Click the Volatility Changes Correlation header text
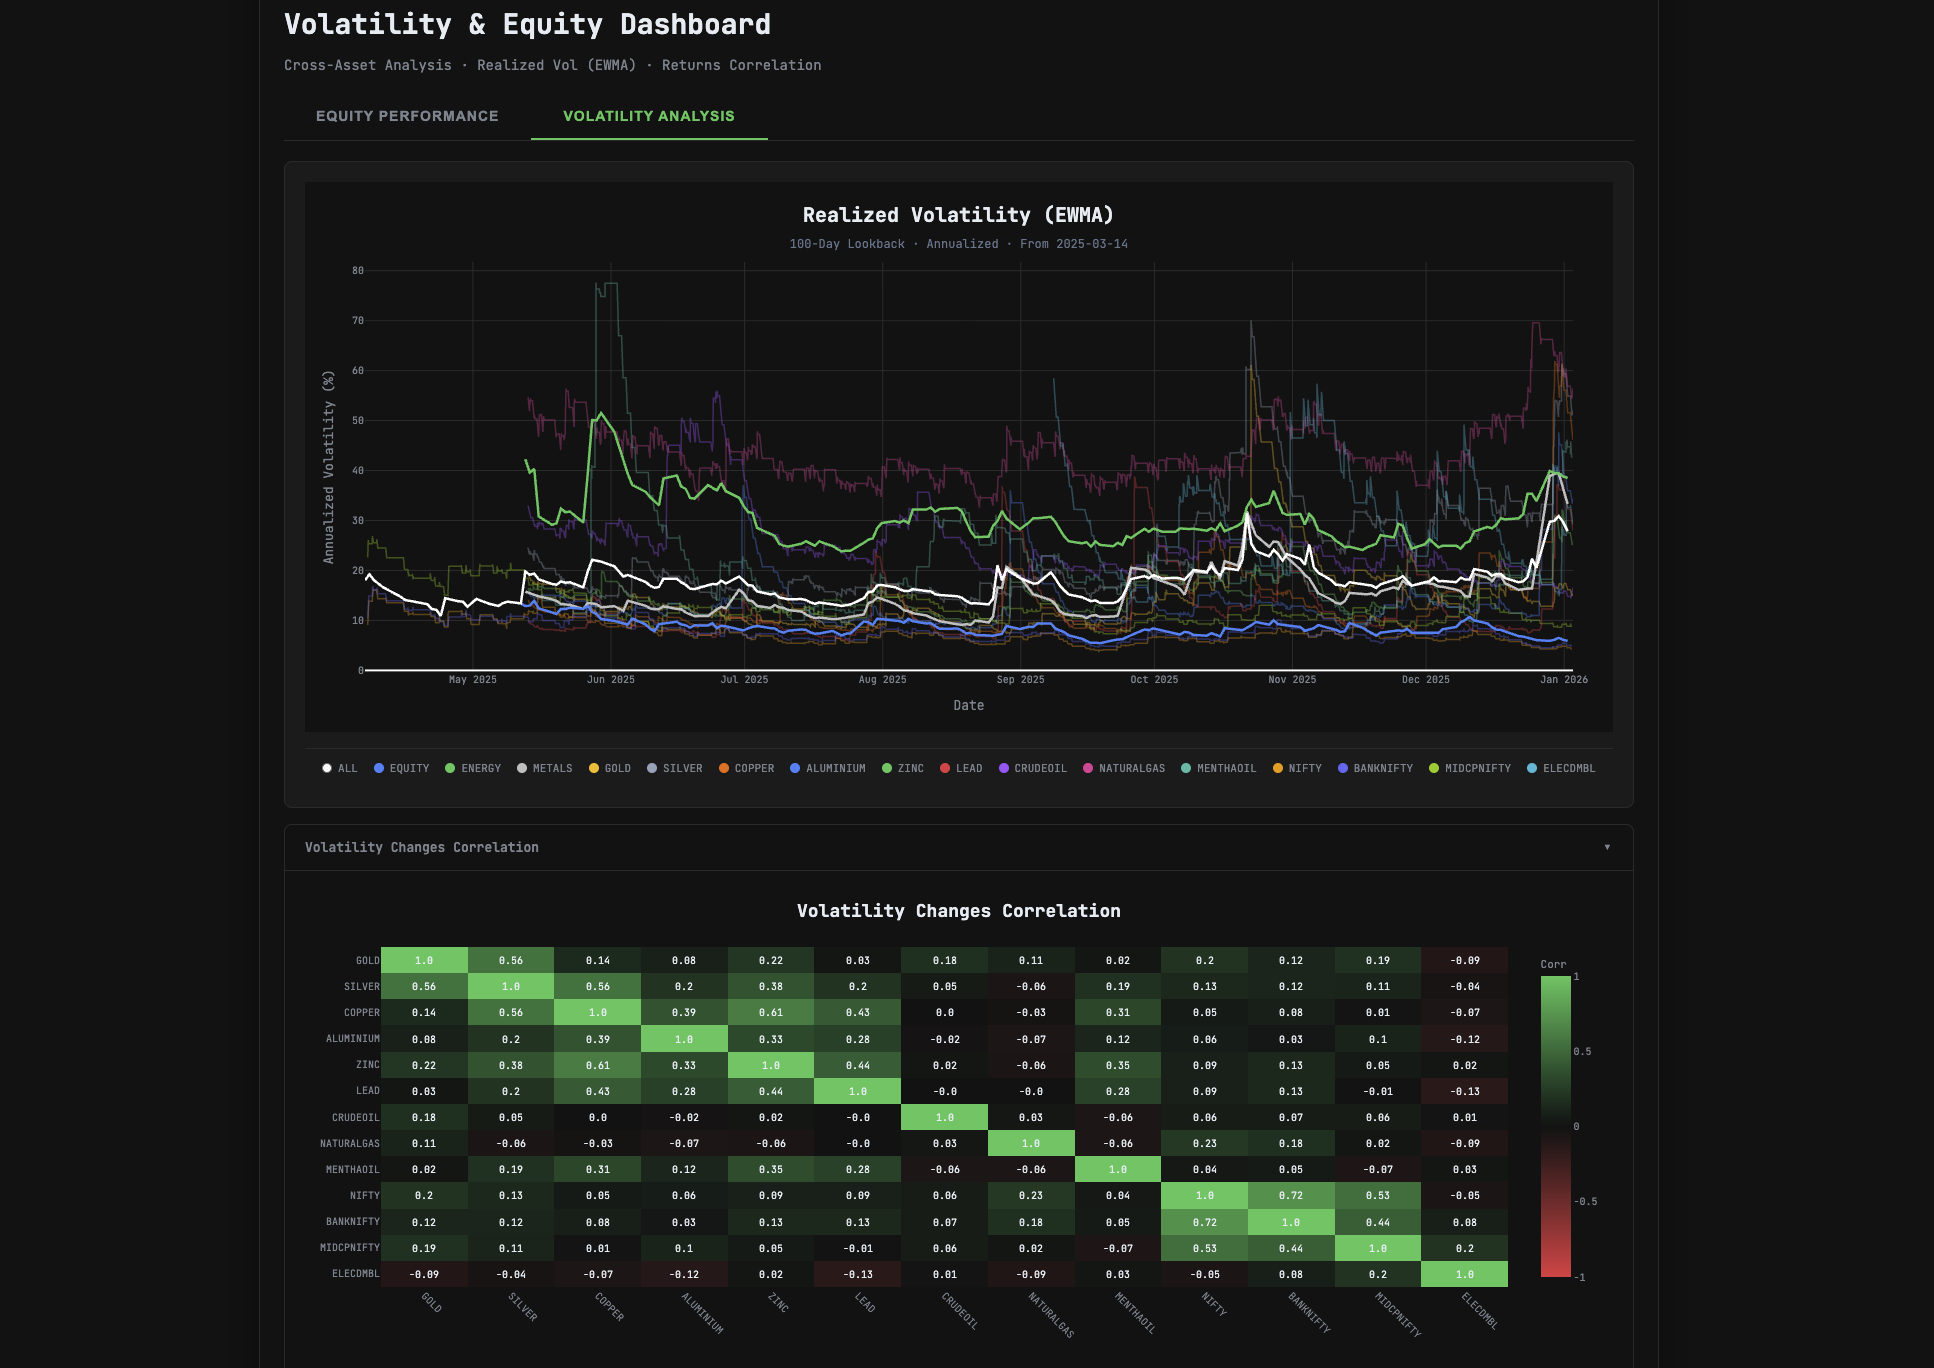This screenshot has height=1368, width=1934. point(421,847)
